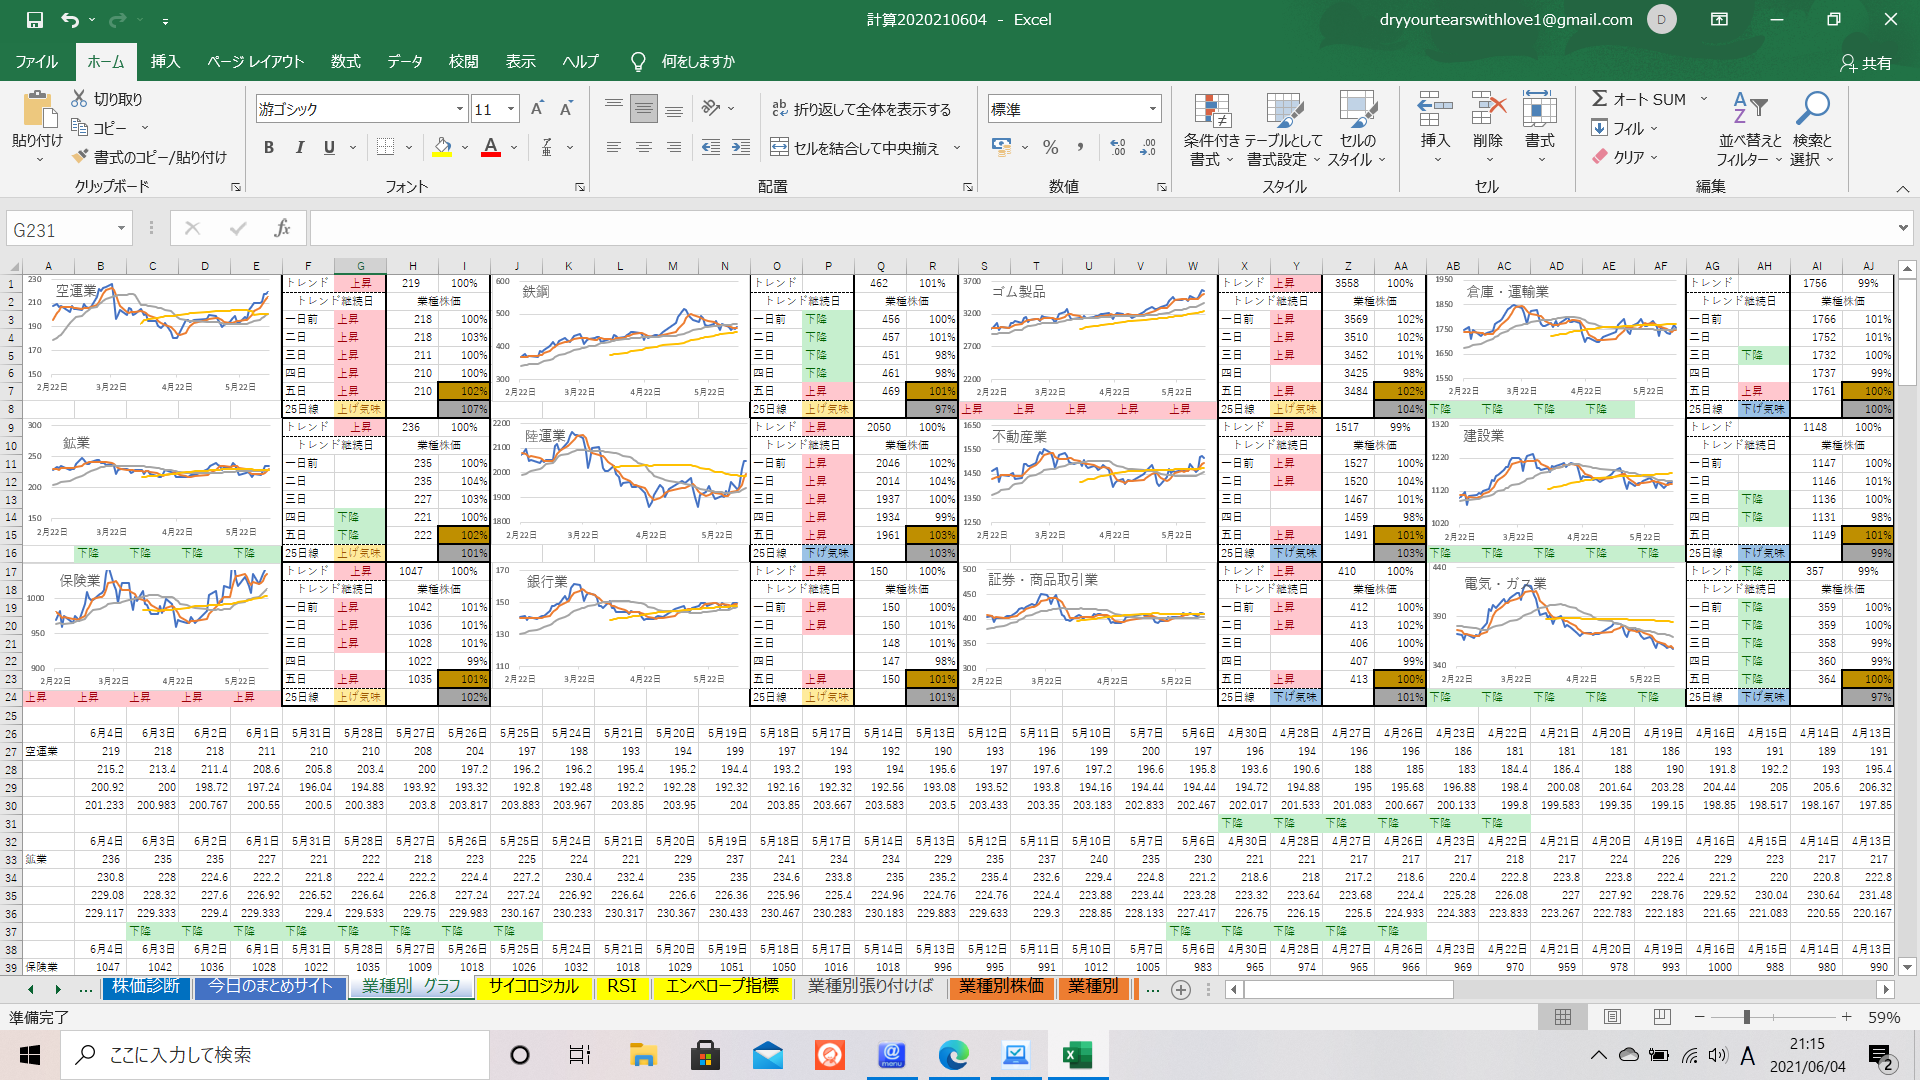Image resolution: width=1920 pixels, height=1080 pixels.
Task: Open the font size dropdown
Action: point(511,109)
